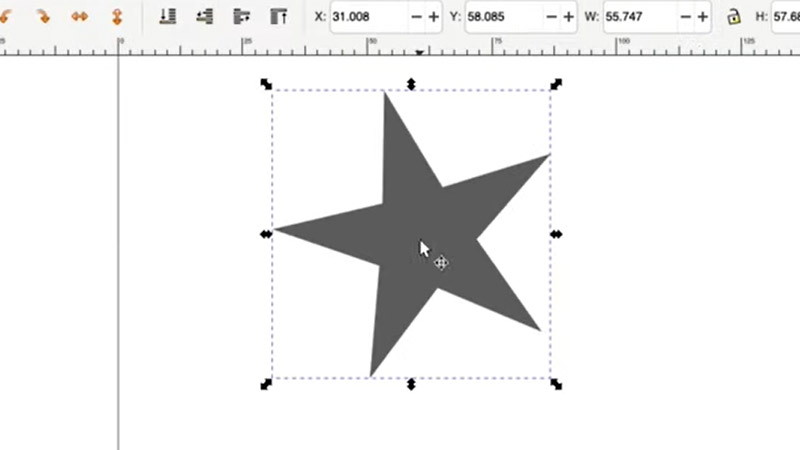Viewport: 800px width, 450px height.
Task: Click the ruler label 75
Action: click(498, 41)
